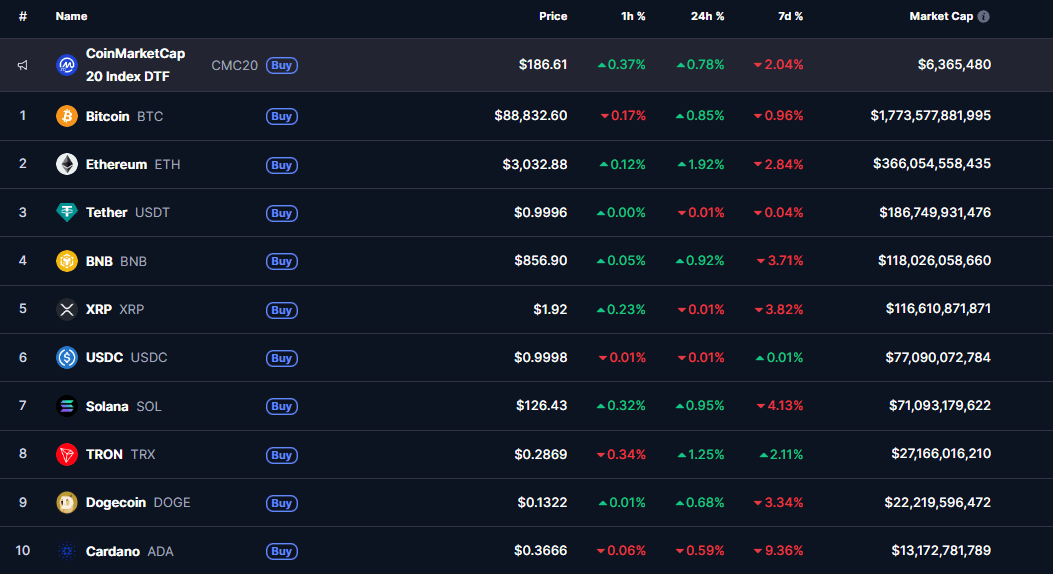The width and height of the screenshot is (1053, 574).
Task: Click the TRON logo icon
Action: (x=67, y=454)
